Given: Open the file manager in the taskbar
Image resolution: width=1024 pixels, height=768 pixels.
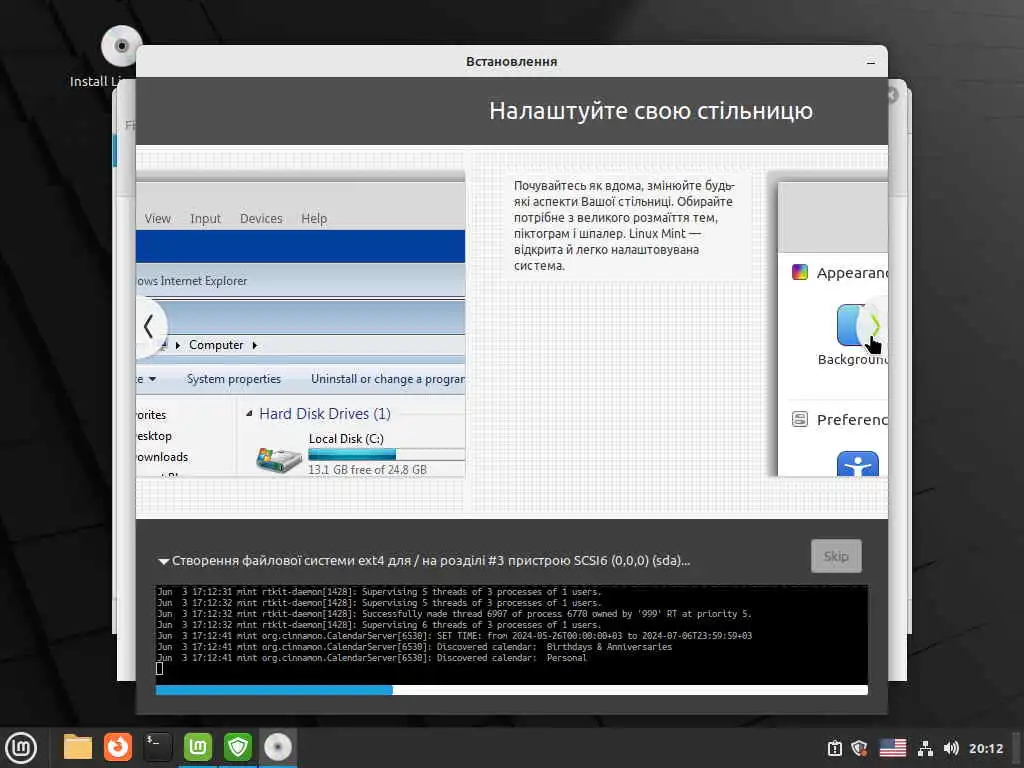Looking at the screenshot, I should pyautogui.click(x=78, y=747).
